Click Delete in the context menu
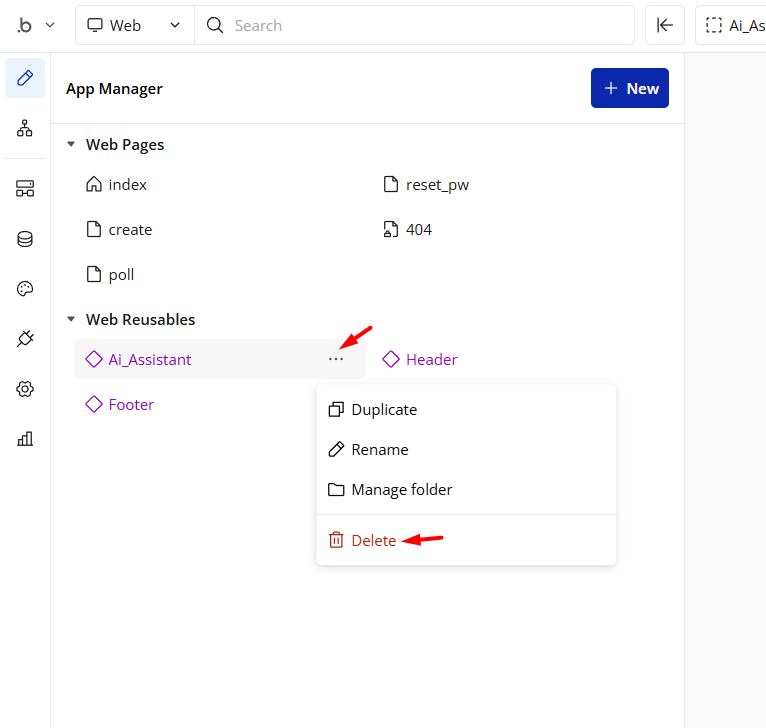 click(x=373, y=540)
